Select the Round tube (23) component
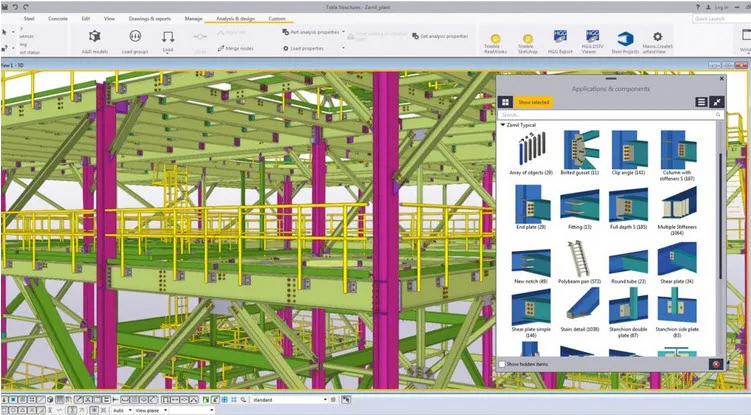751x415 pixels. click(x=628, y=266)
